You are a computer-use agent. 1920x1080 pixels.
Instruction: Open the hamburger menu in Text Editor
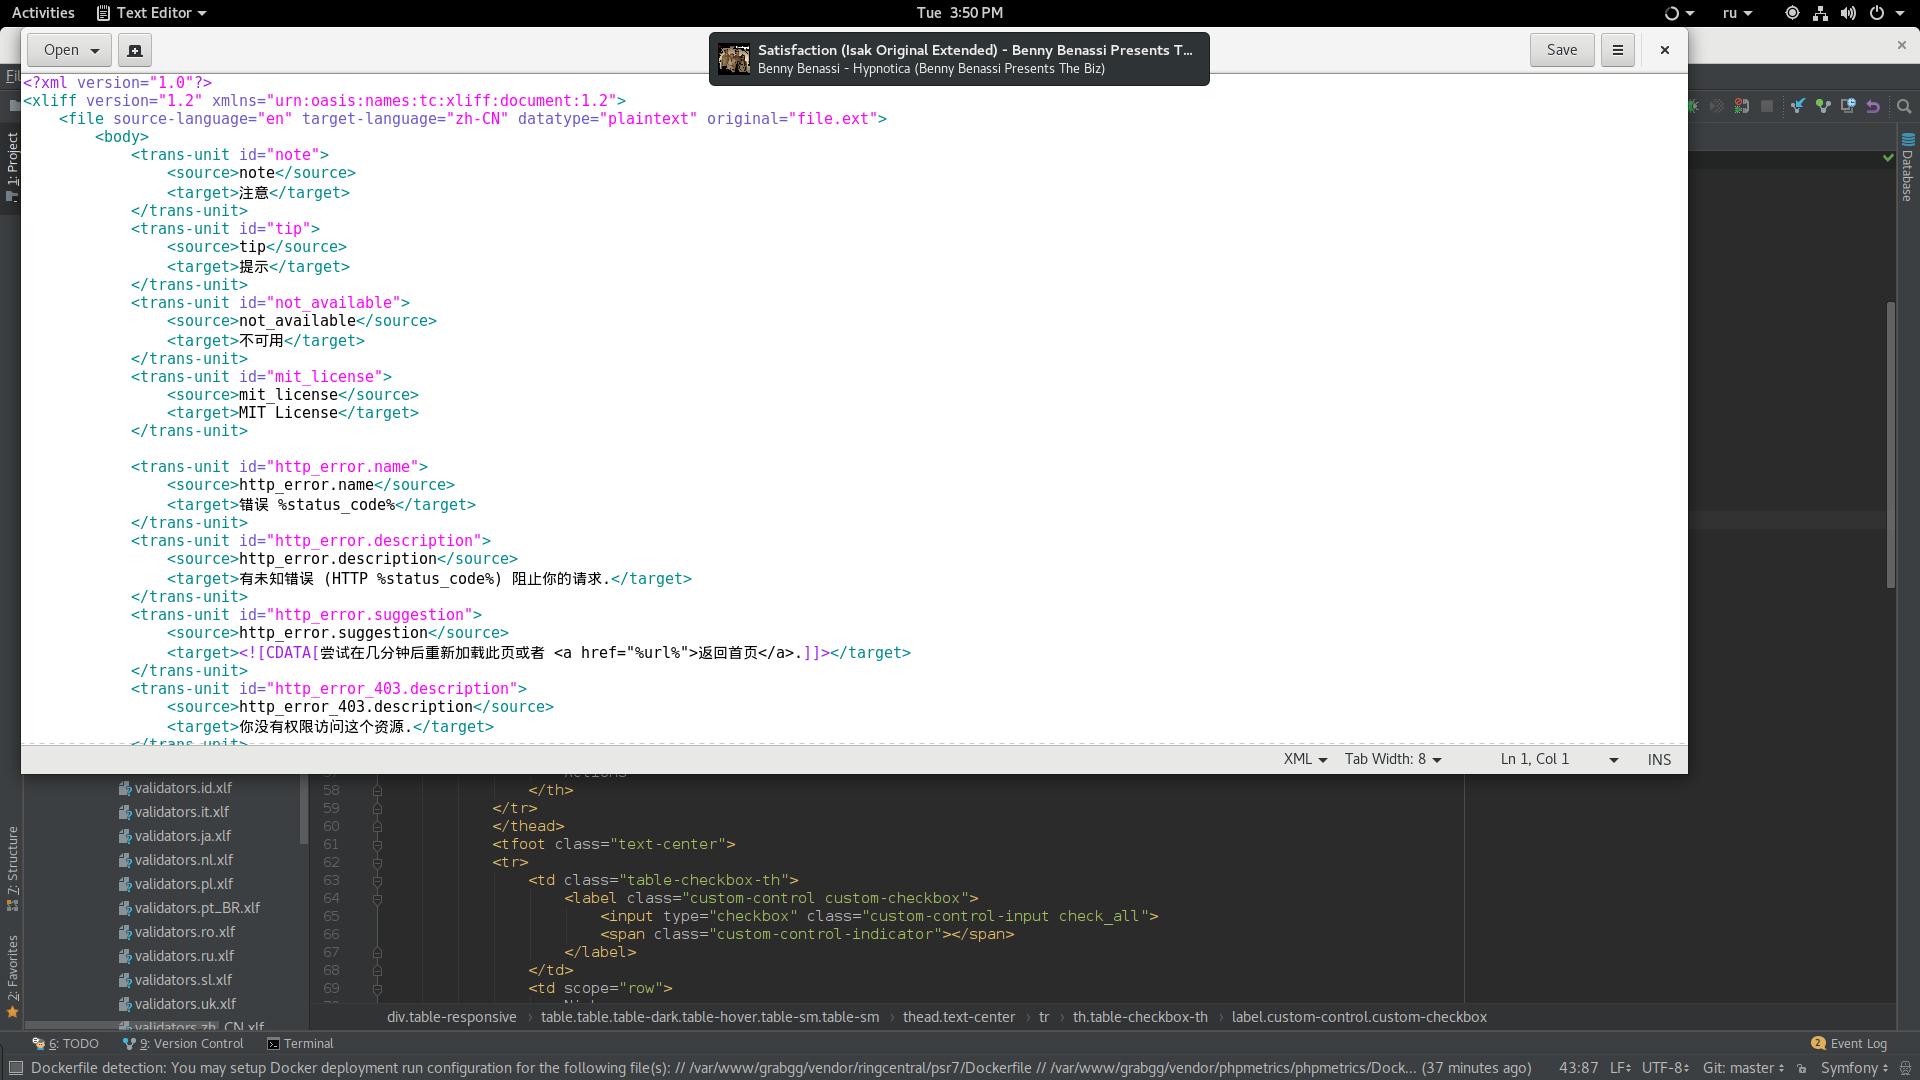click(x=1617, y=50)
